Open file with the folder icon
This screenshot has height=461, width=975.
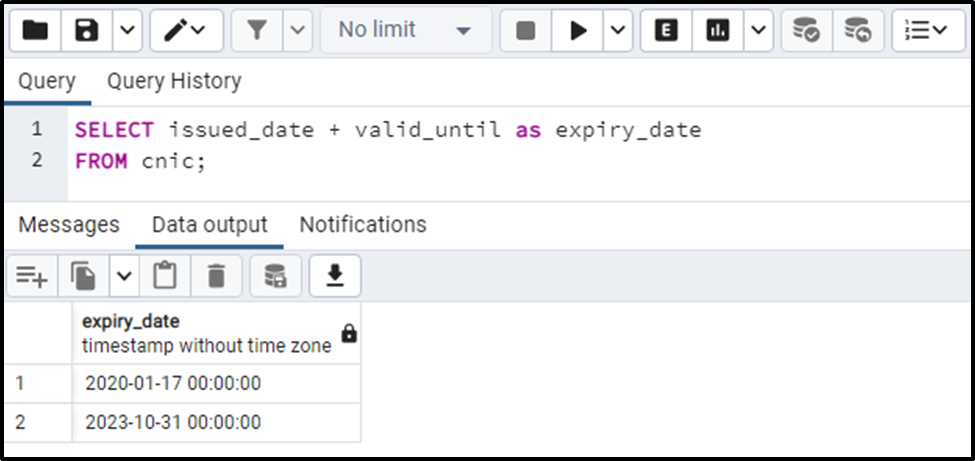(x=35, y=30)
